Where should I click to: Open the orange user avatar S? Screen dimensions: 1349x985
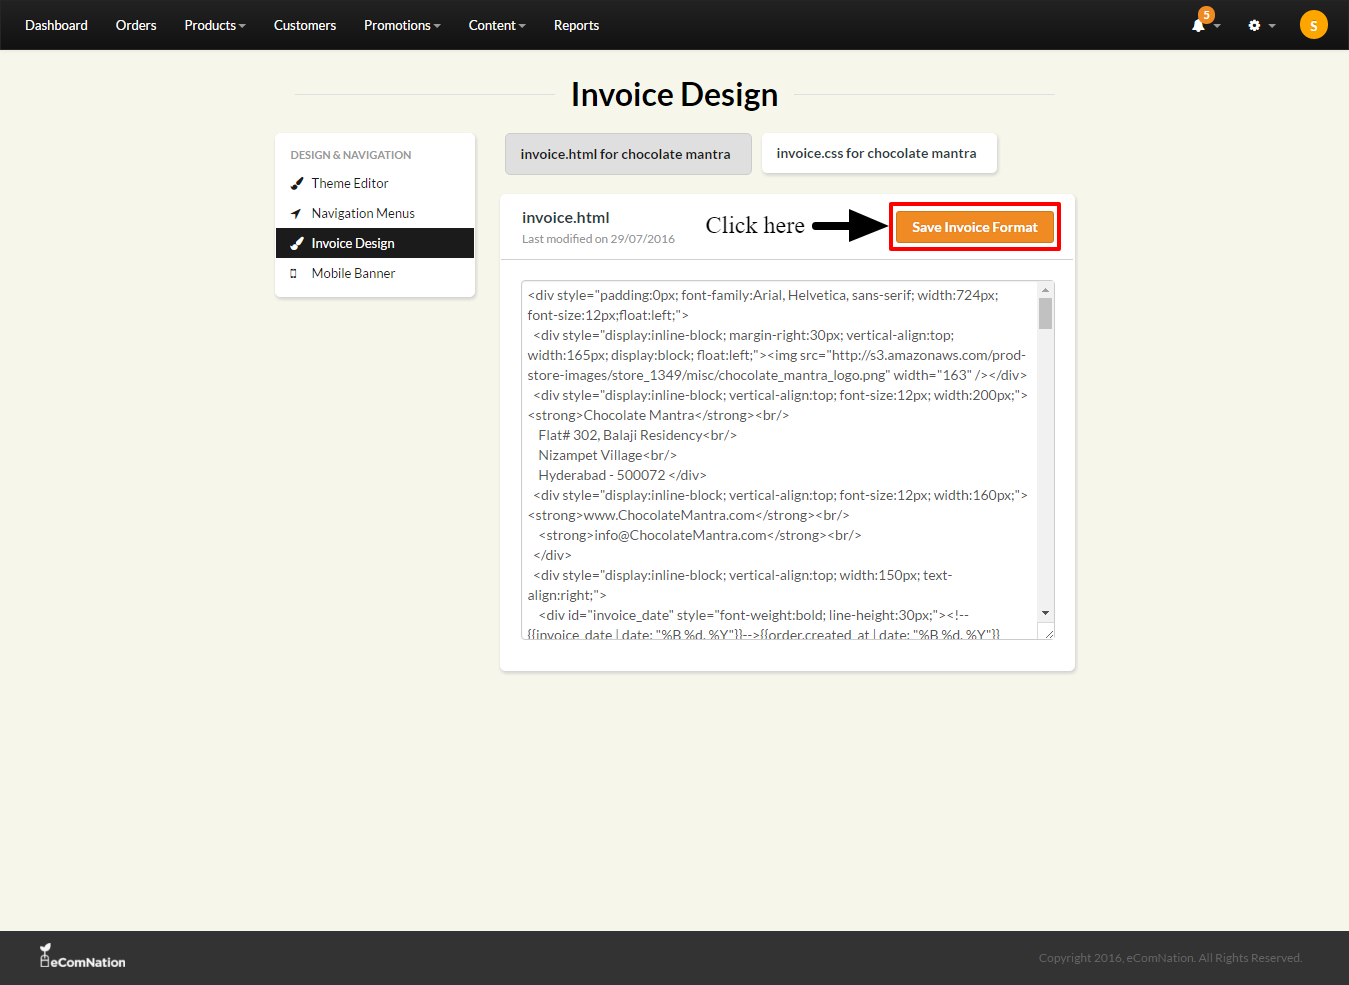pos(1313,25)
